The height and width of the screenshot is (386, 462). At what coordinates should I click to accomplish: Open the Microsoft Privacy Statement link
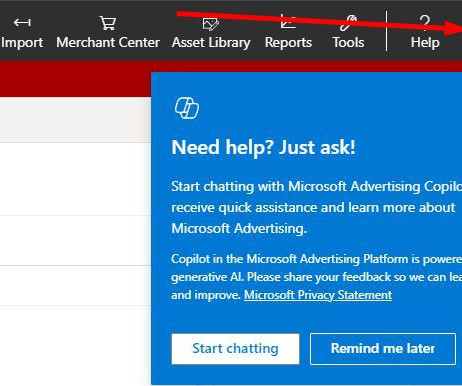click(318, 295)
